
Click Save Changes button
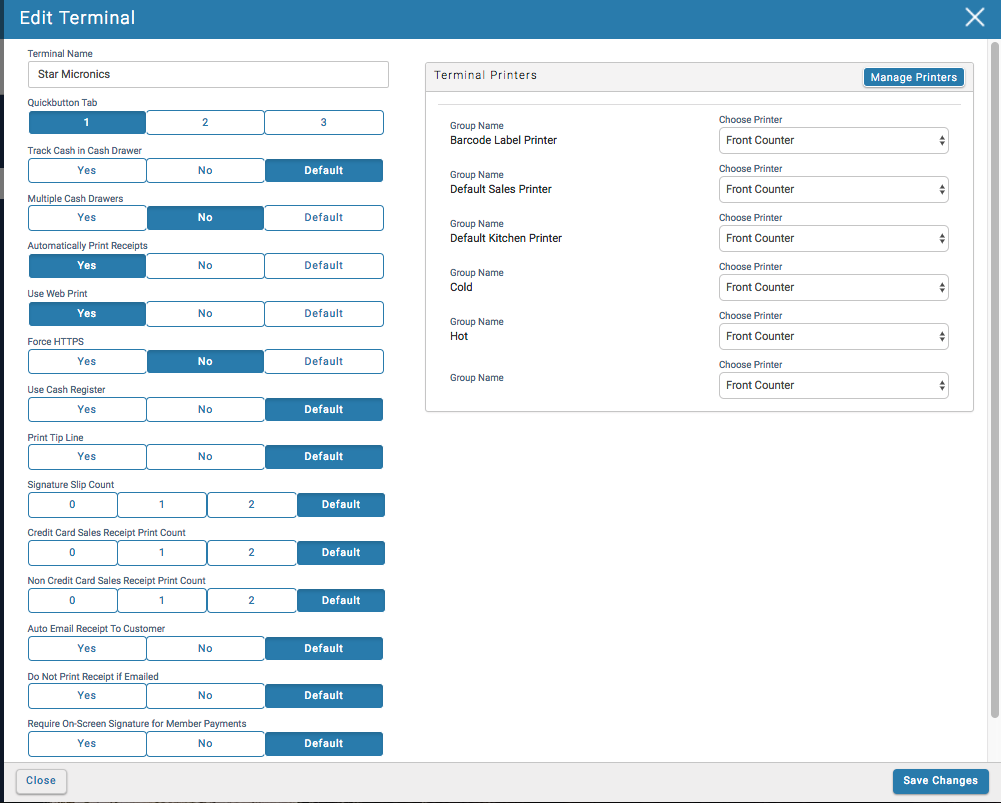940,781
